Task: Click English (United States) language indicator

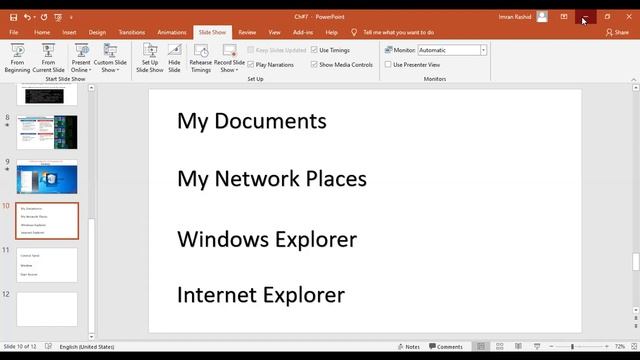Action: [x=87, y=347]
